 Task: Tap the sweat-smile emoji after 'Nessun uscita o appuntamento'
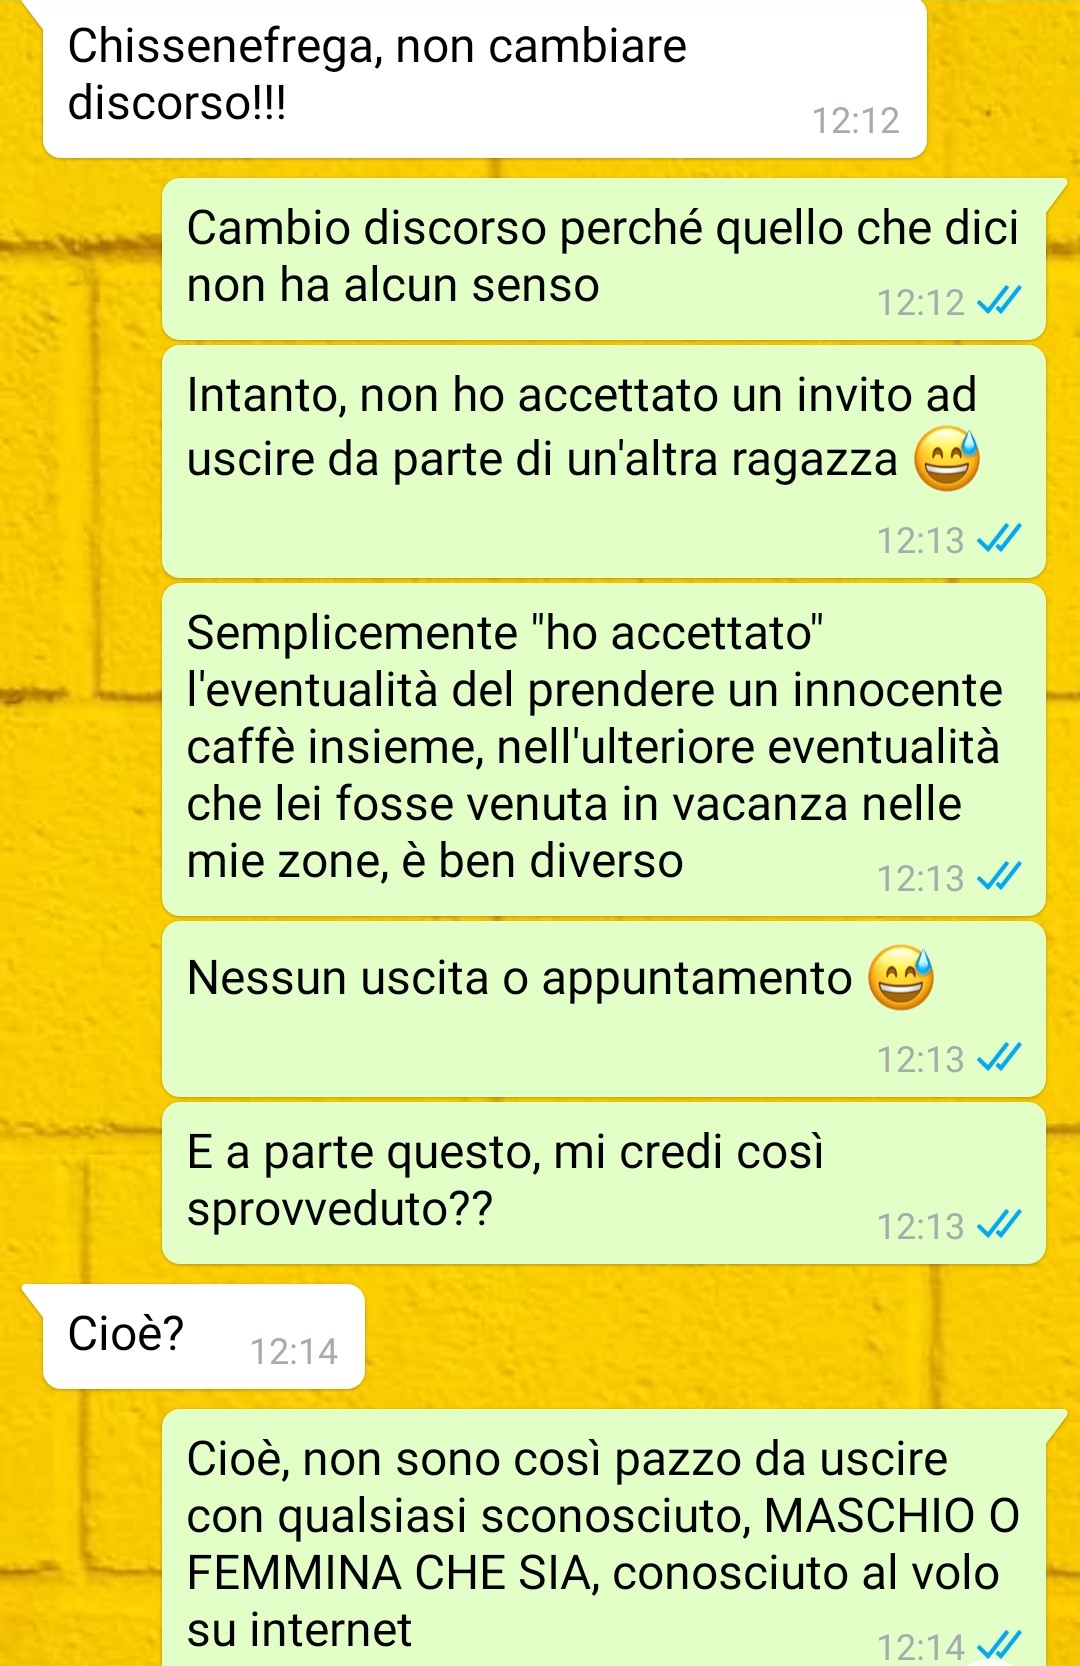pyautogui.click(x=900, y=977)
